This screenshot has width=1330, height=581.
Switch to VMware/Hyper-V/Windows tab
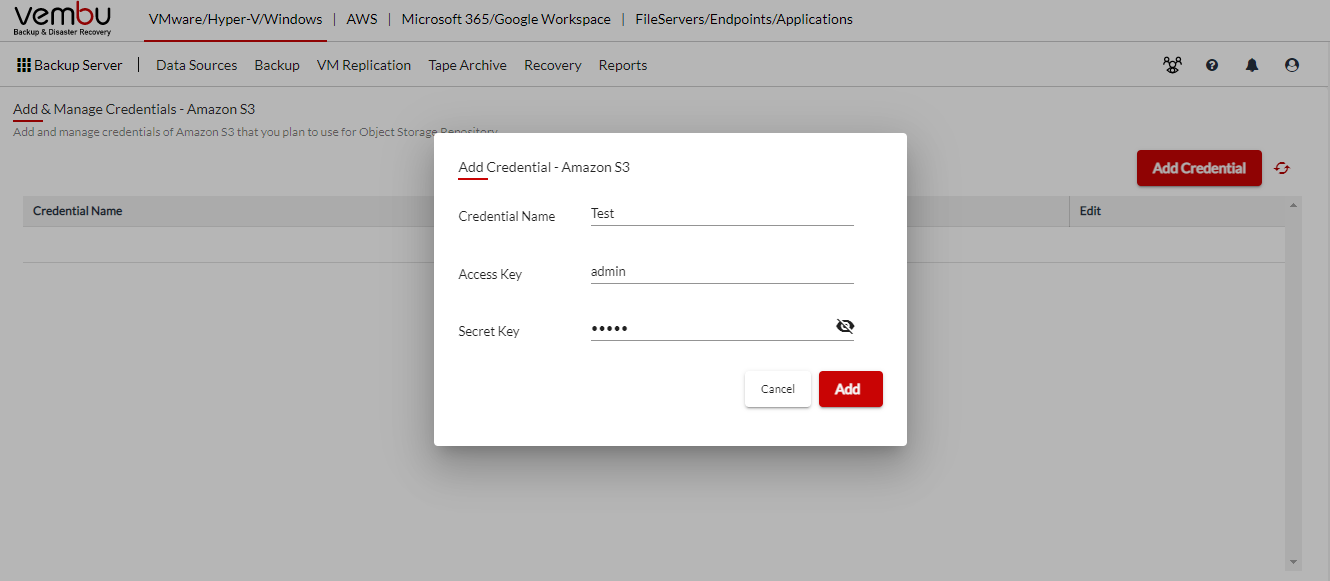[235, 19]
